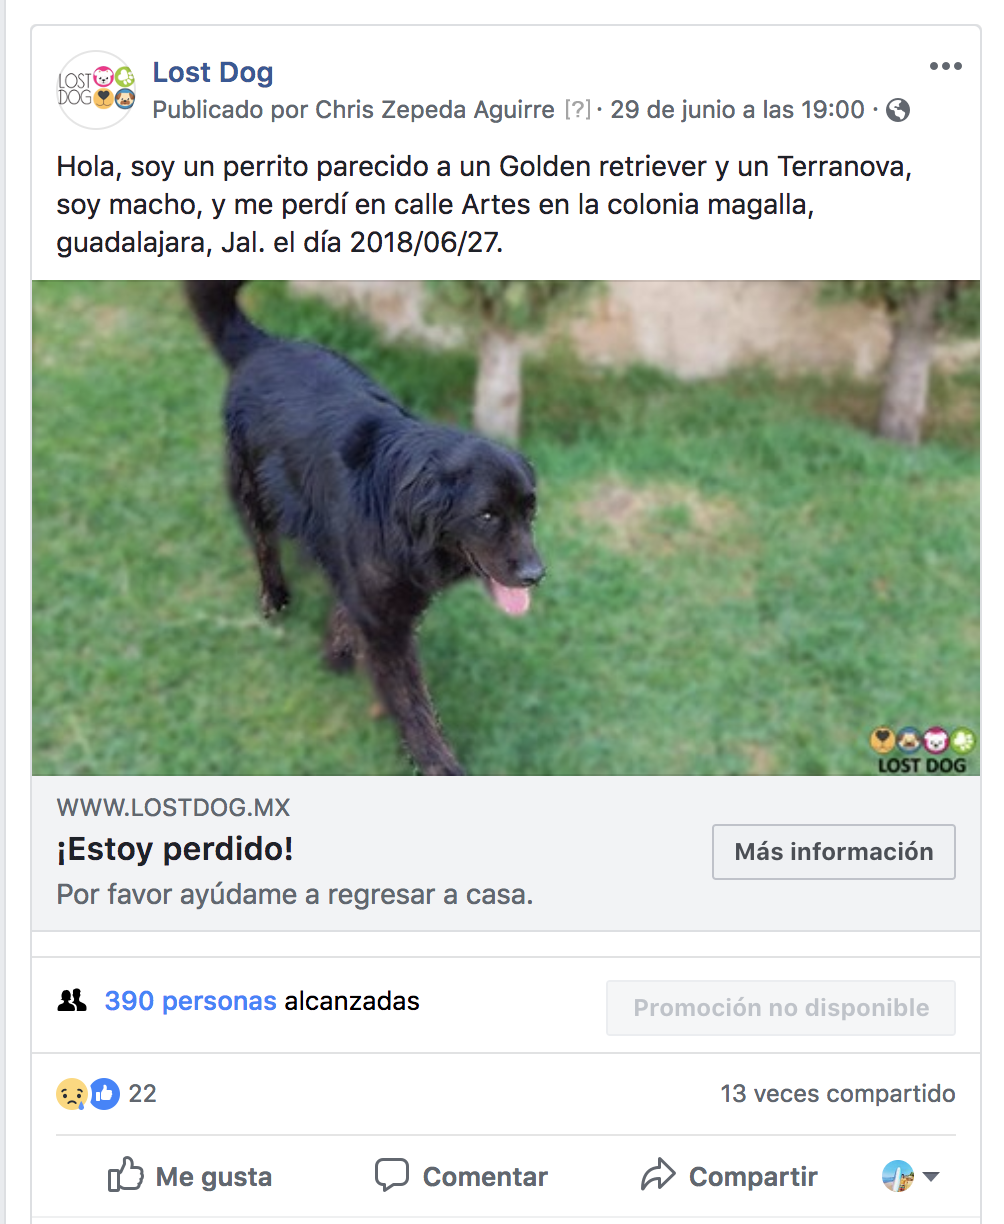Click the Promoción no disponible button
This screenshot has height=1224, width=1004.
pos(781,1007)
